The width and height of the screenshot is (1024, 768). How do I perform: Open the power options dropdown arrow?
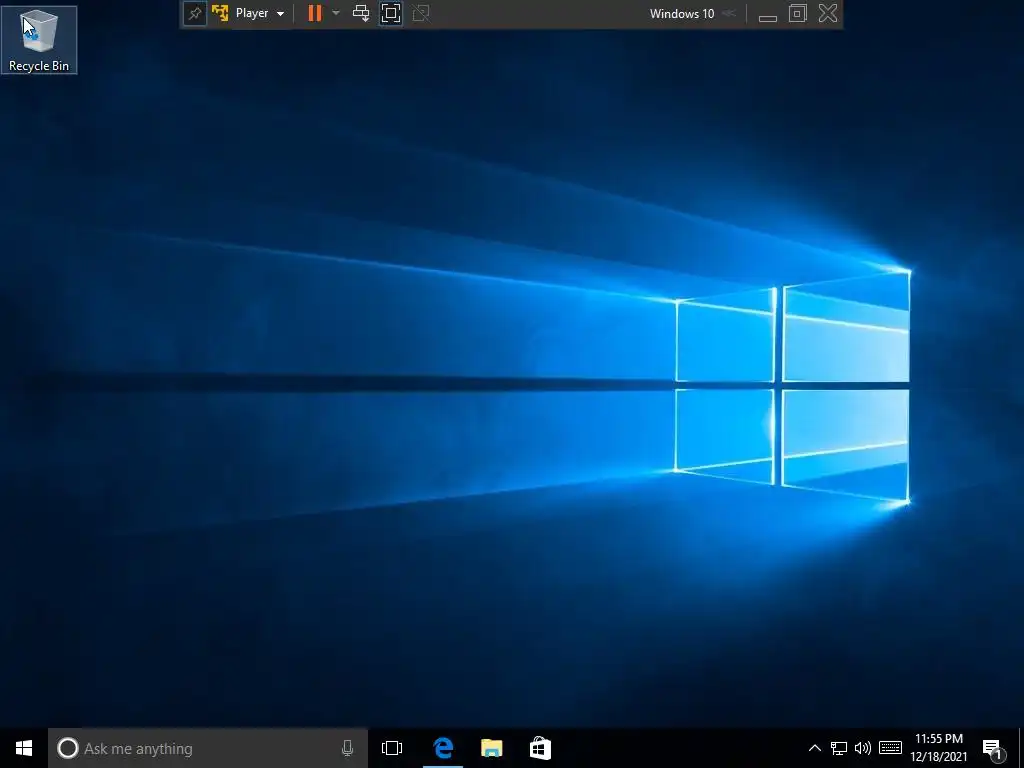click(336, 13)
